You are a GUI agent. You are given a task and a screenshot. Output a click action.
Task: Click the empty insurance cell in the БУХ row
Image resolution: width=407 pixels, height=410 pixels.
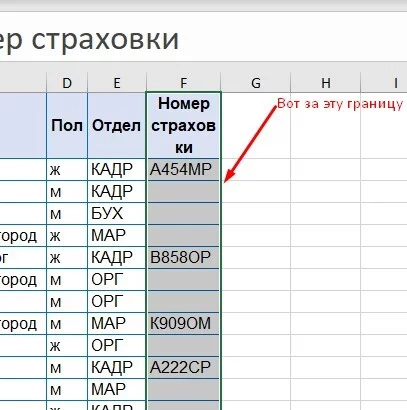pyautogui.click(x=184, y=213)
